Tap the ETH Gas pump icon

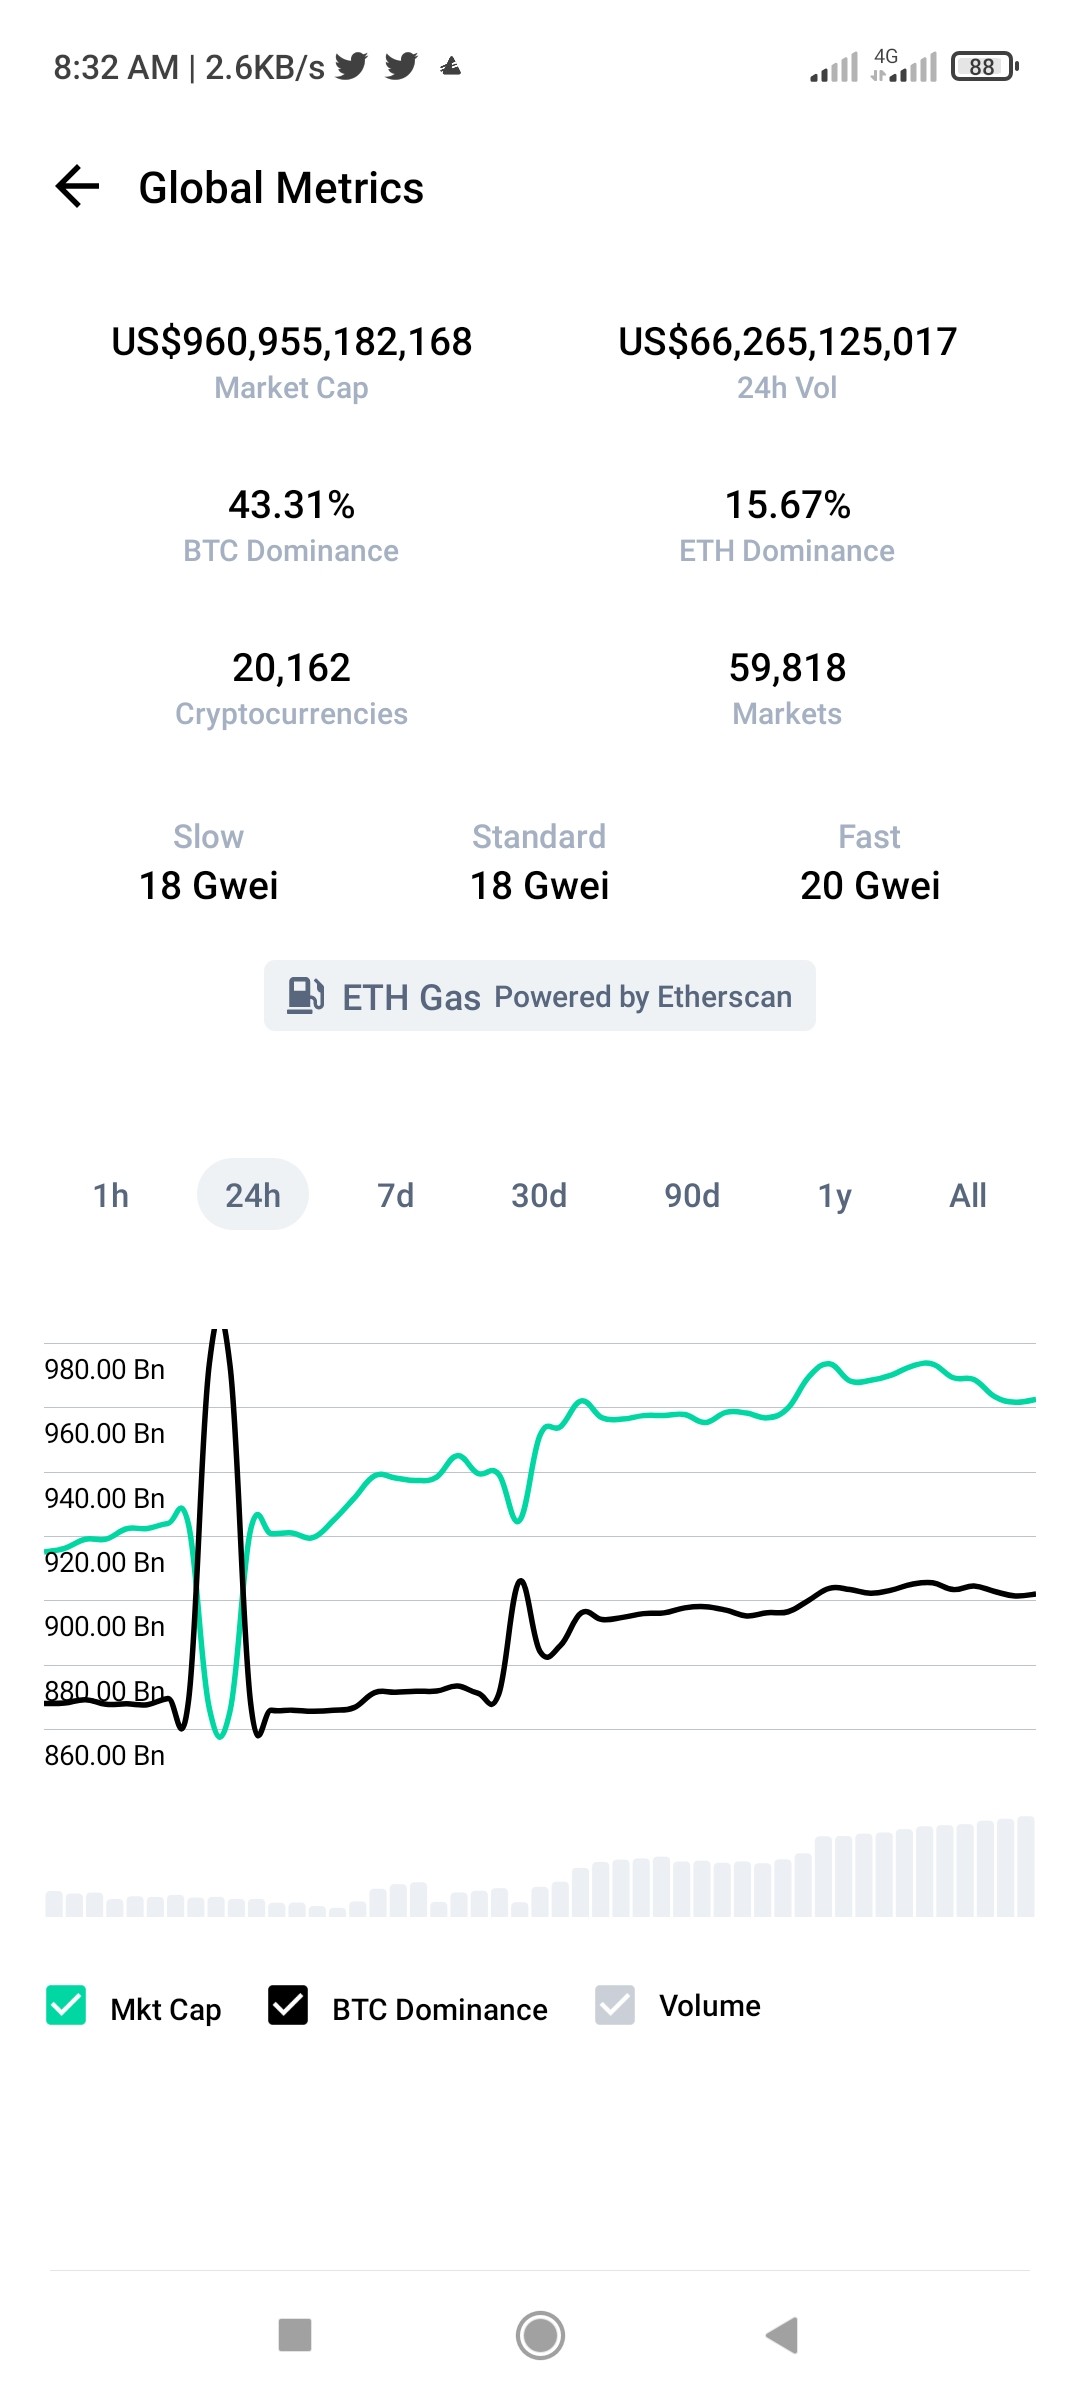[x=306, y=996]
